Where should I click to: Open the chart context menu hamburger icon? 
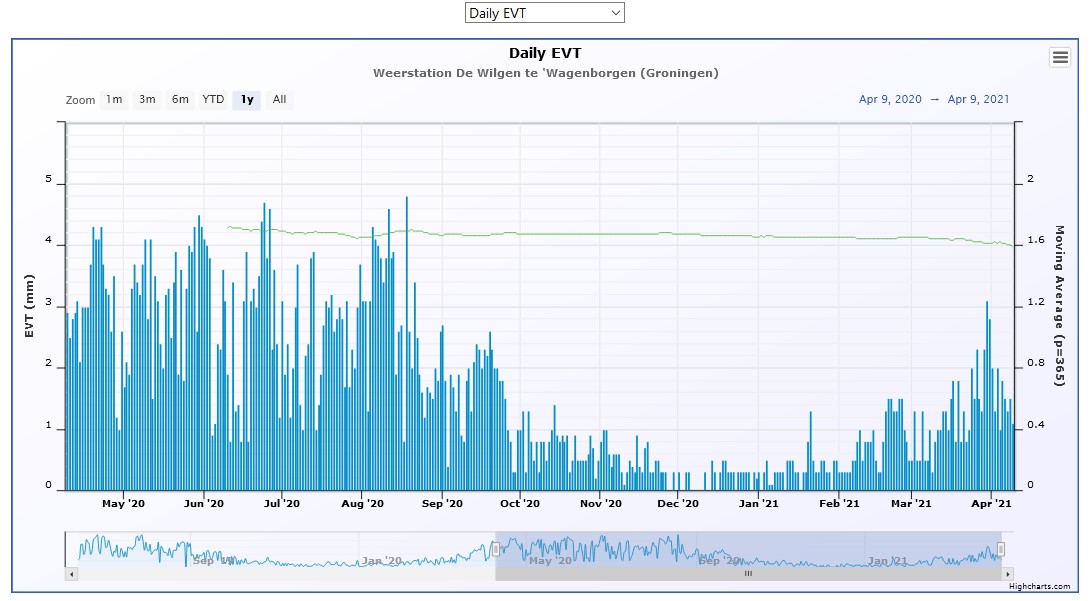pos(1060,57)
